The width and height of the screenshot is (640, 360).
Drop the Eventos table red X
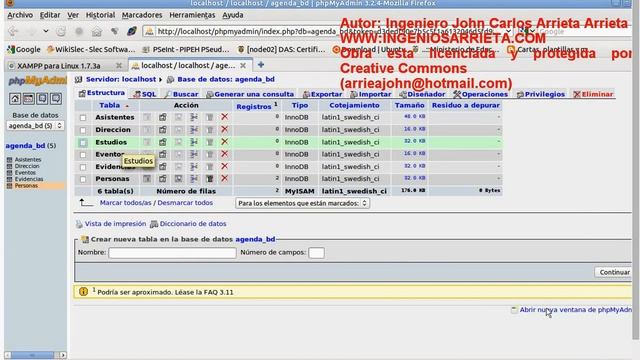click(x=224, y=154)
